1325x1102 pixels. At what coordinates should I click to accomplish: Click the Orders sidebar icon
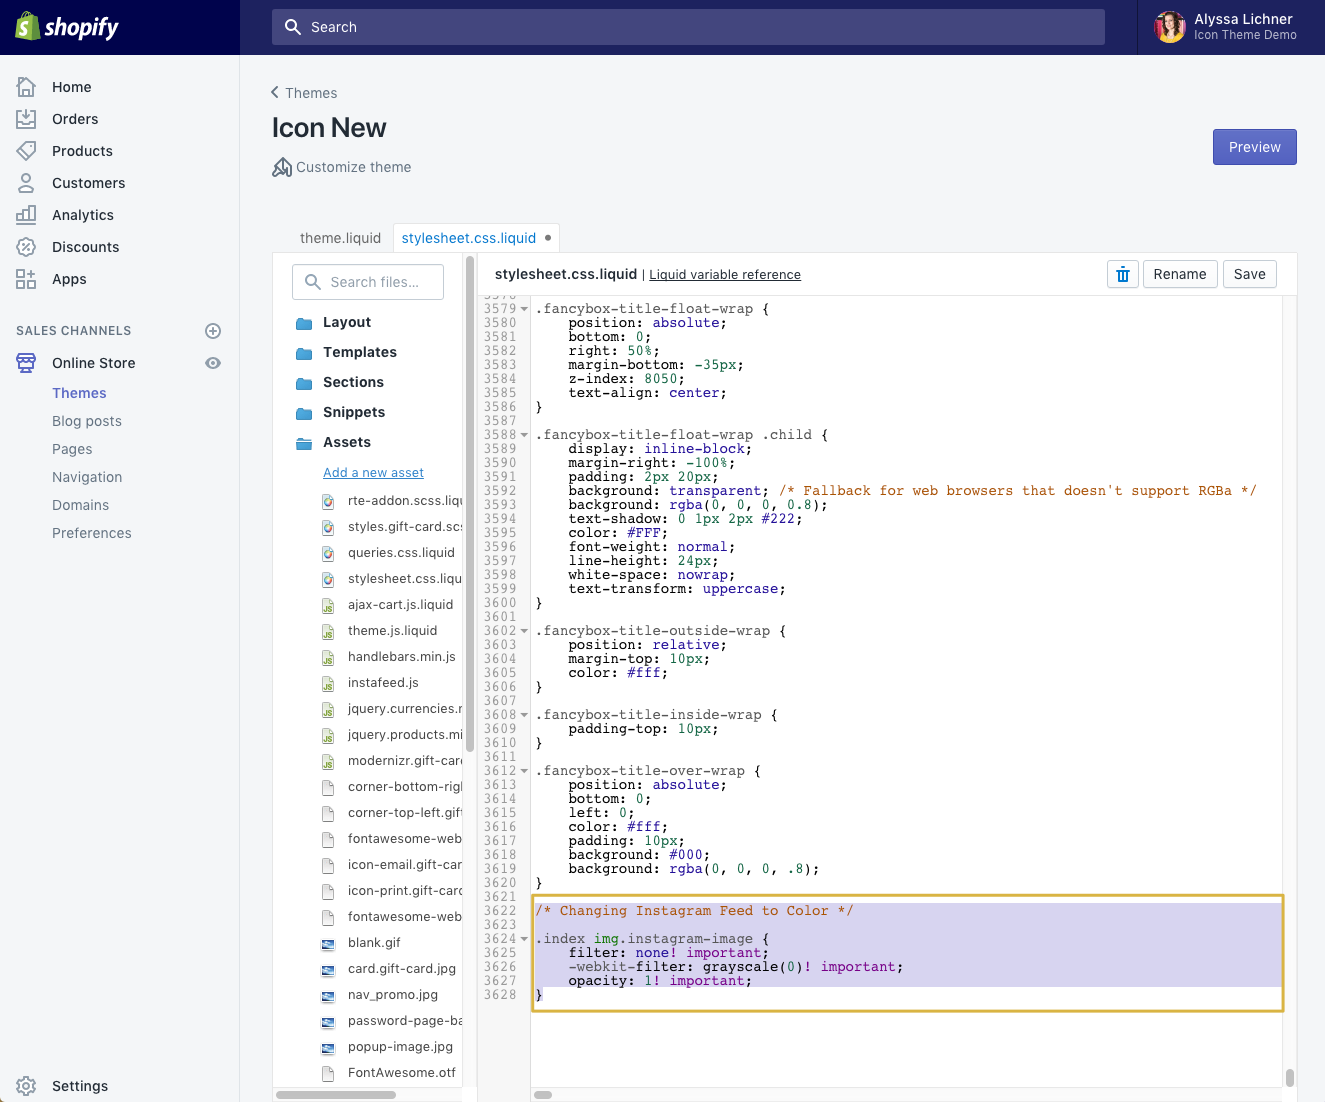[26, 119]
